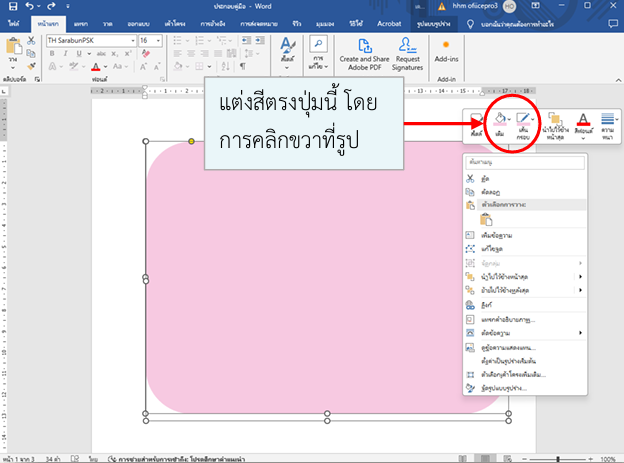Click the shape Outline pen icon
Image resolution: width=624 pixels, height=463 pixels.
[521, 119]
